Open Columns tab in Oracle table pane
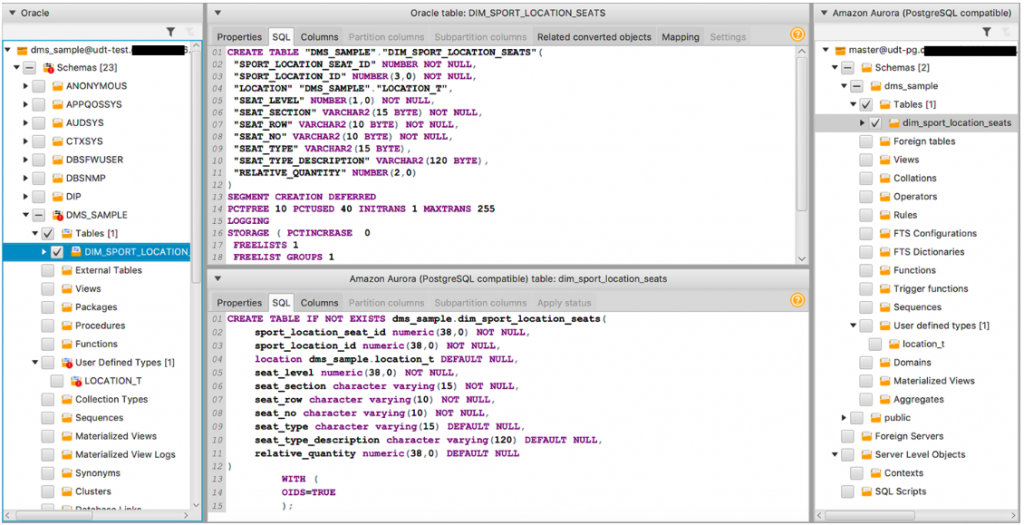 [319, 37]
